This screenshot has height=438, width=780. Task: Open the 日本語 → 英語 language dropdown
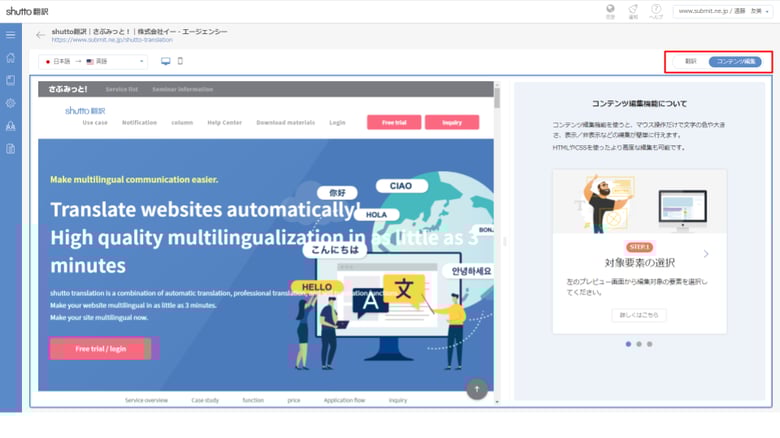93,61
